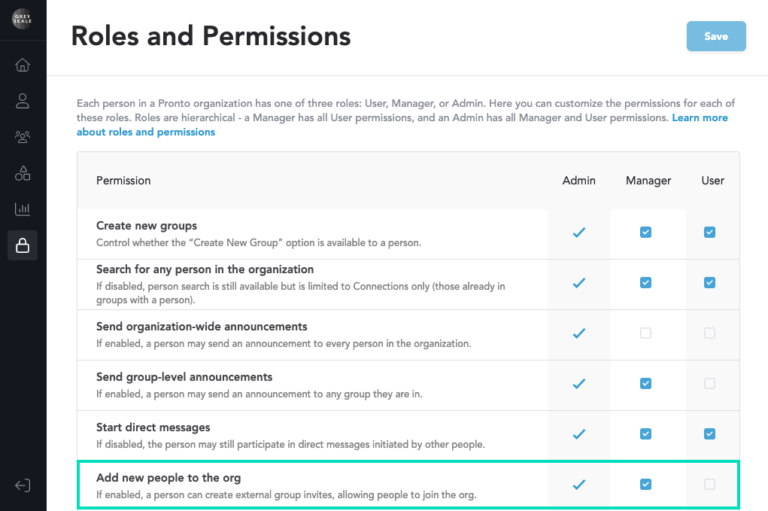
Task: Uncheck Manager for Add new people to org
Action: pos(646,485)
